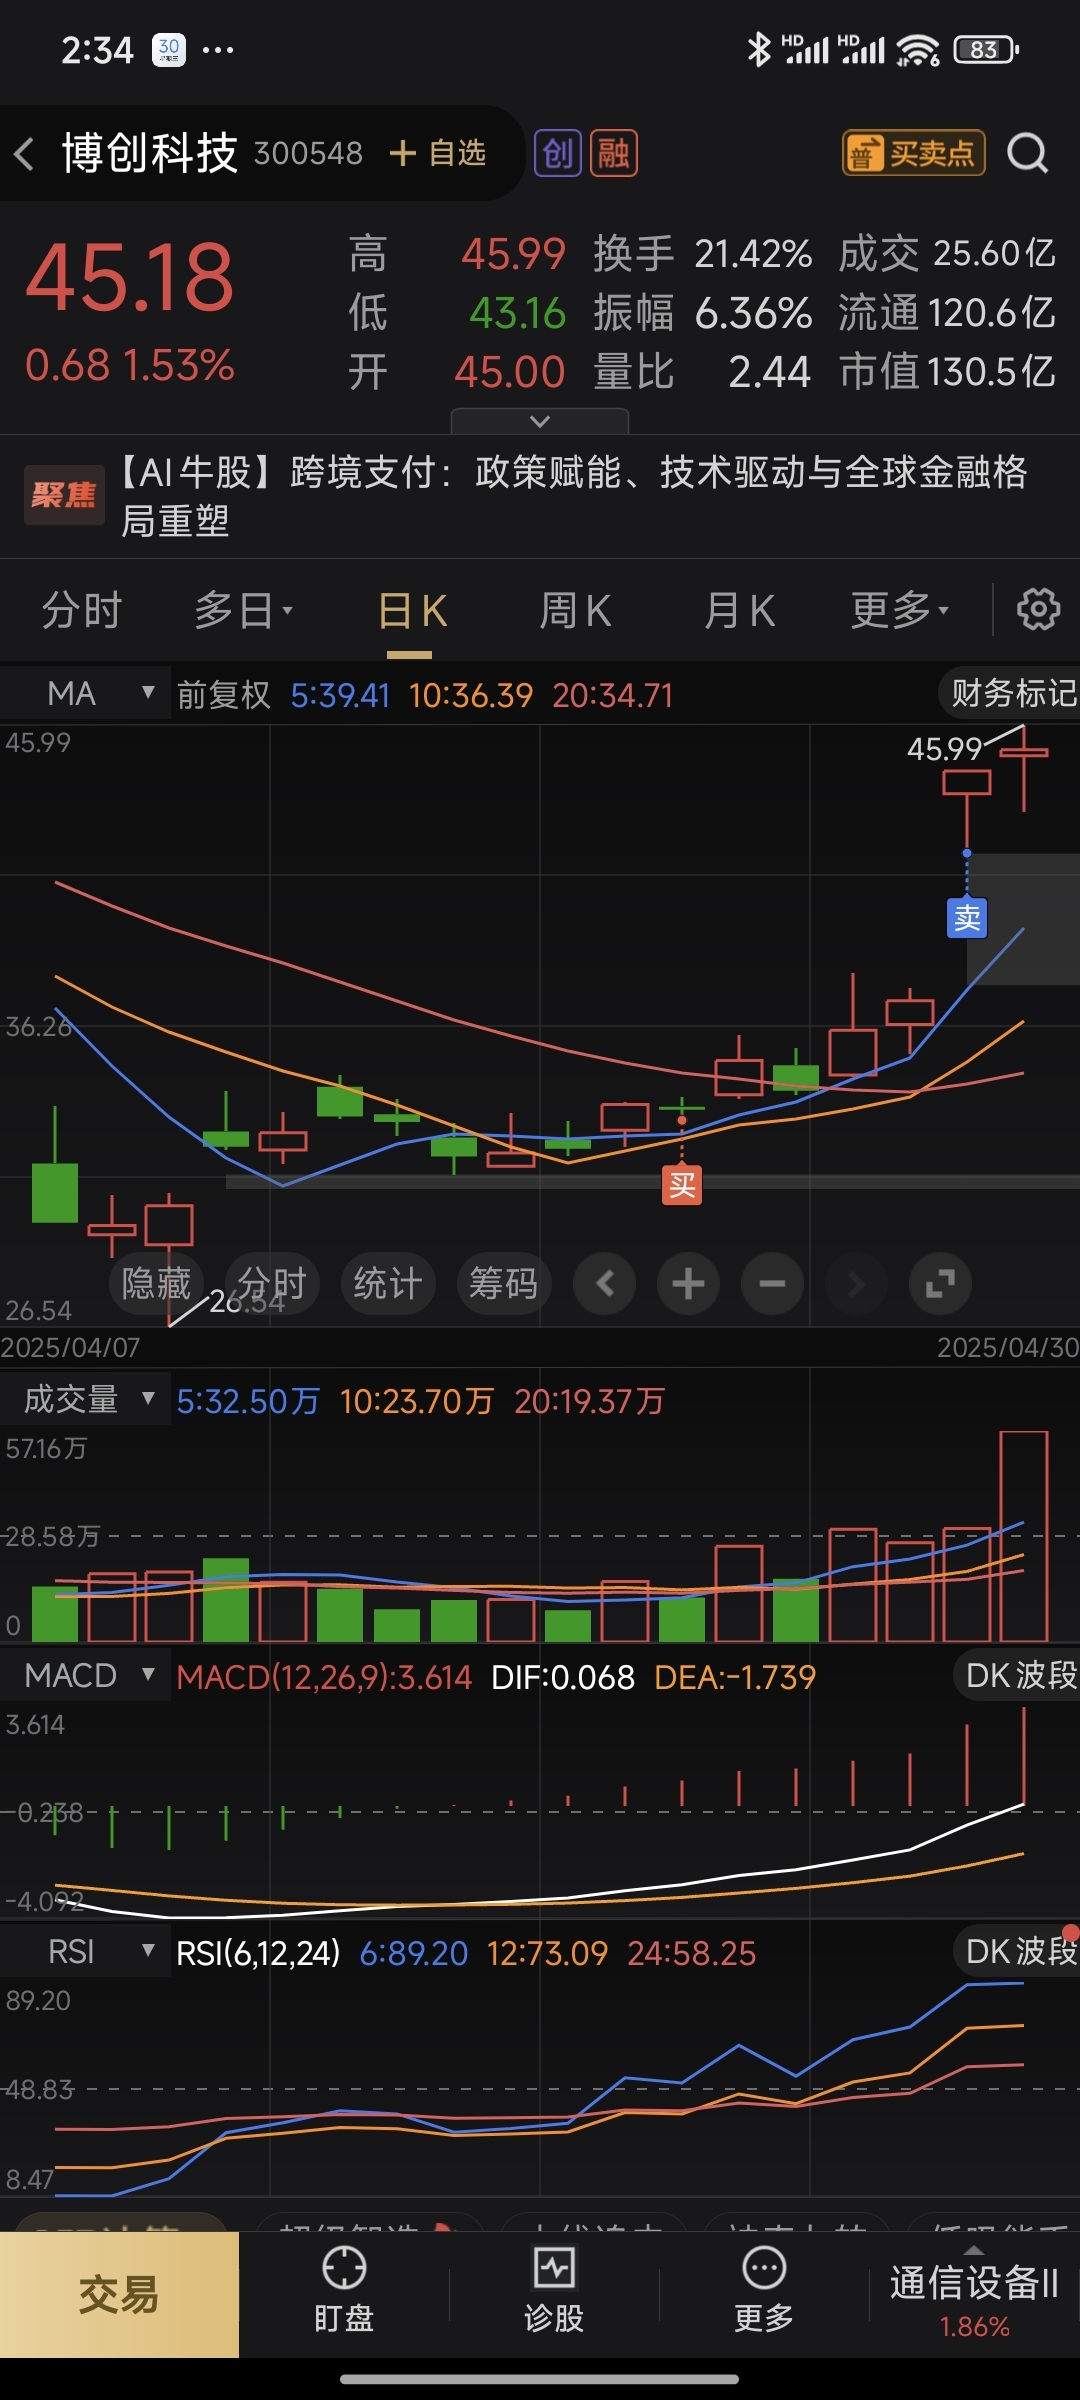This screenshot has height=2400, width=1080.
Task: Change the 前复权 adjustment mode
Action: click(223, 695)
